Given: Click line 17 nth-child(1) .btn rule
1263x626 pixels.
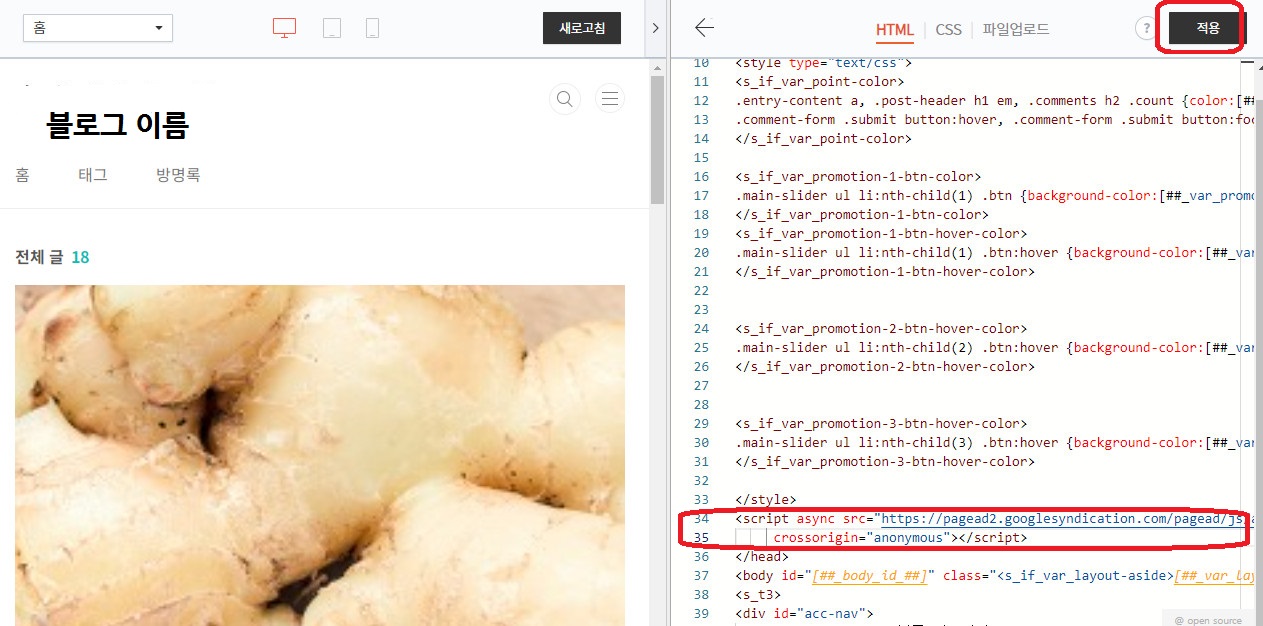Looking at the screenshot, I should pyautogui.click(x=994, y=195).
